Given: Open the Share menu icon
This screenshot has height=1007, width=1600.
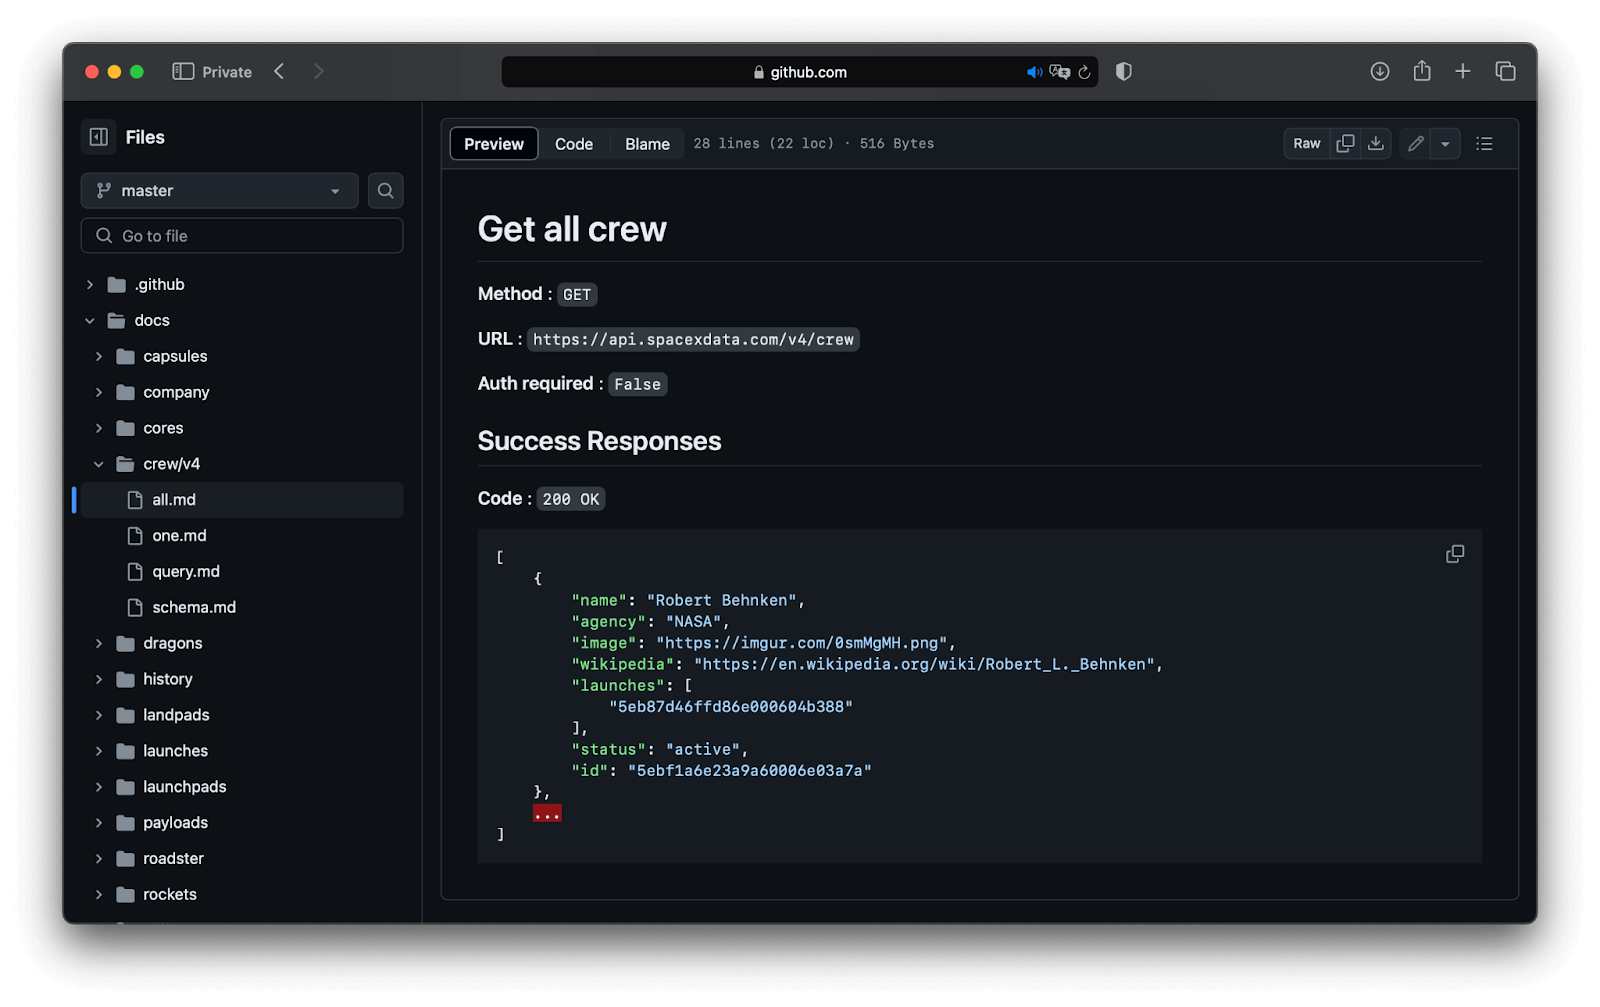Looking at the screenshot, I should click(1422, 71).
